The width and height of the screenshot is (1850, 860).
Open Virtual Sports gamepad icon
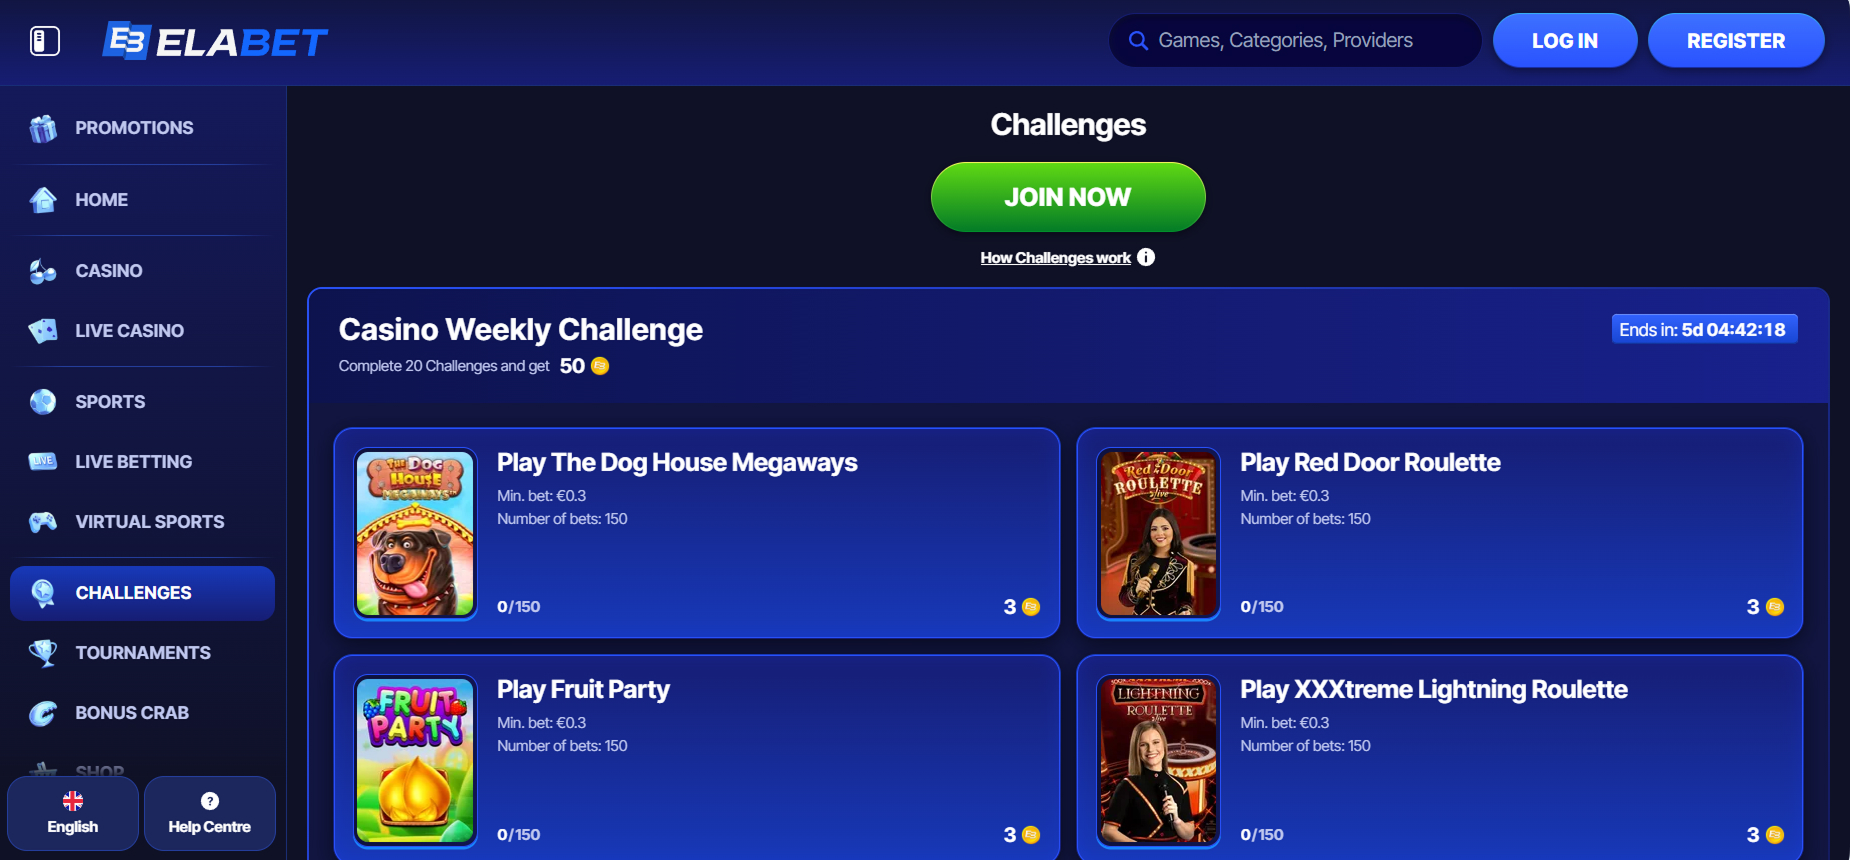pyautogui.click(x=43, y=522)
